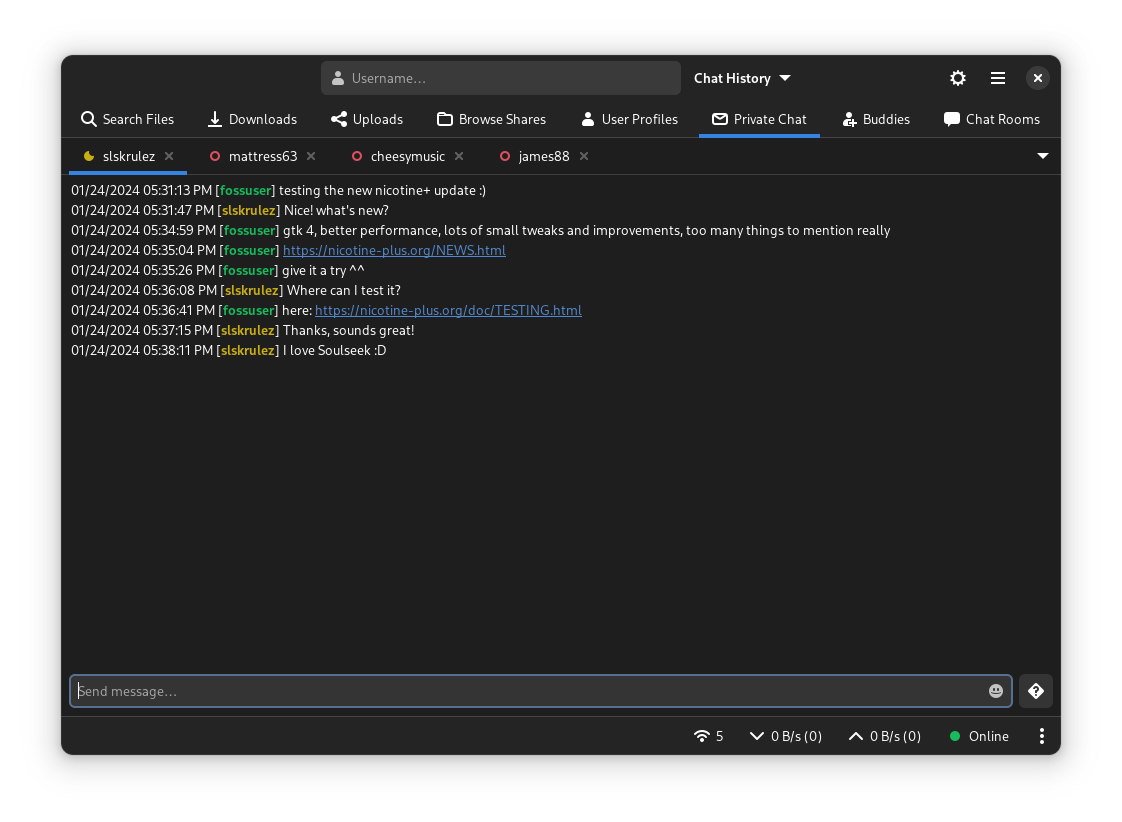Click the chat command help icon

[1035, 691]
